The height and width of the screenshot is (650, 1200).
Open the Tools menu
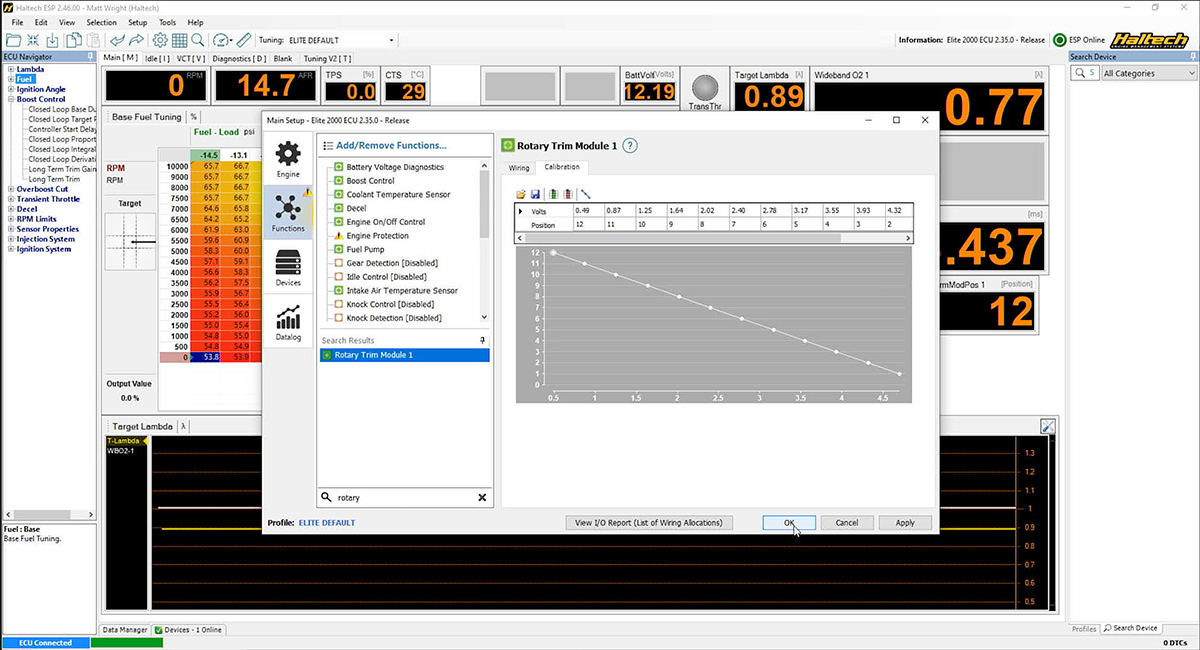(x=167, y=22)
